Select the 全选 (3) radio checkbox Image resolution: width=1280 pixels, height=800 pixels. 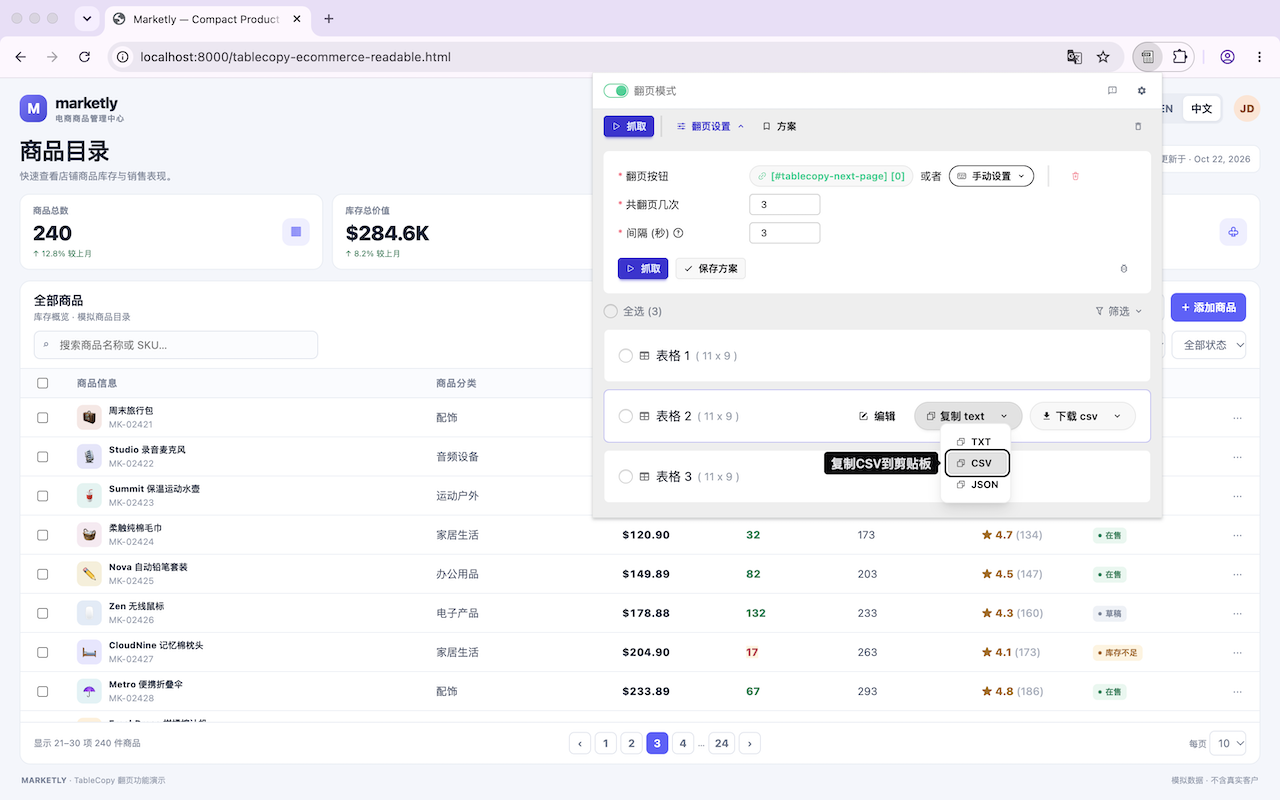click(611, 311)
